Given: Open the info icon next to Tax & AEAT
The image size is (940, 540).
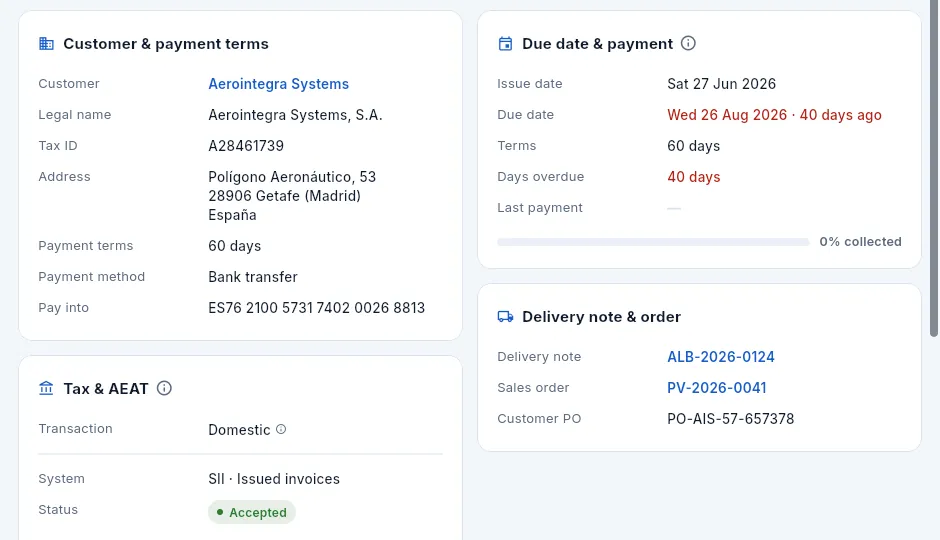Looking at the screenshot, I should (x=164, y=388).
